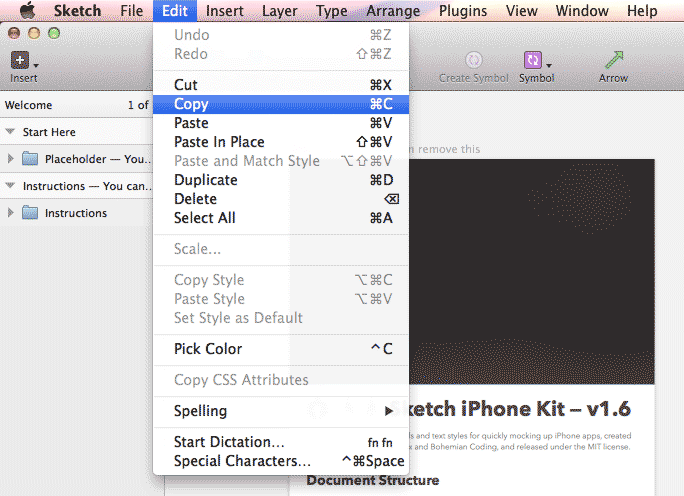Expand the Placeholder layer group
This screenshot has width=684, height=496.
coord(10,159)
